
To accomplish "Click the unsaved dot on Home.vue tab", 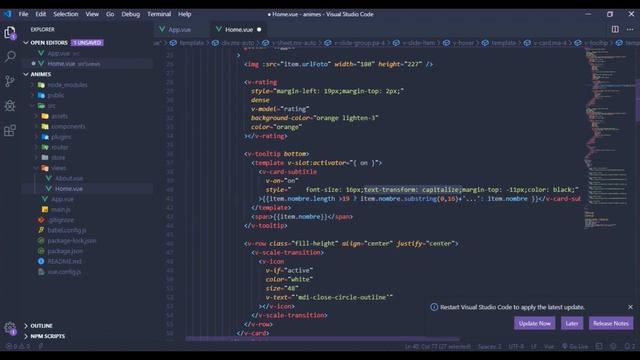I will [259, 29].
